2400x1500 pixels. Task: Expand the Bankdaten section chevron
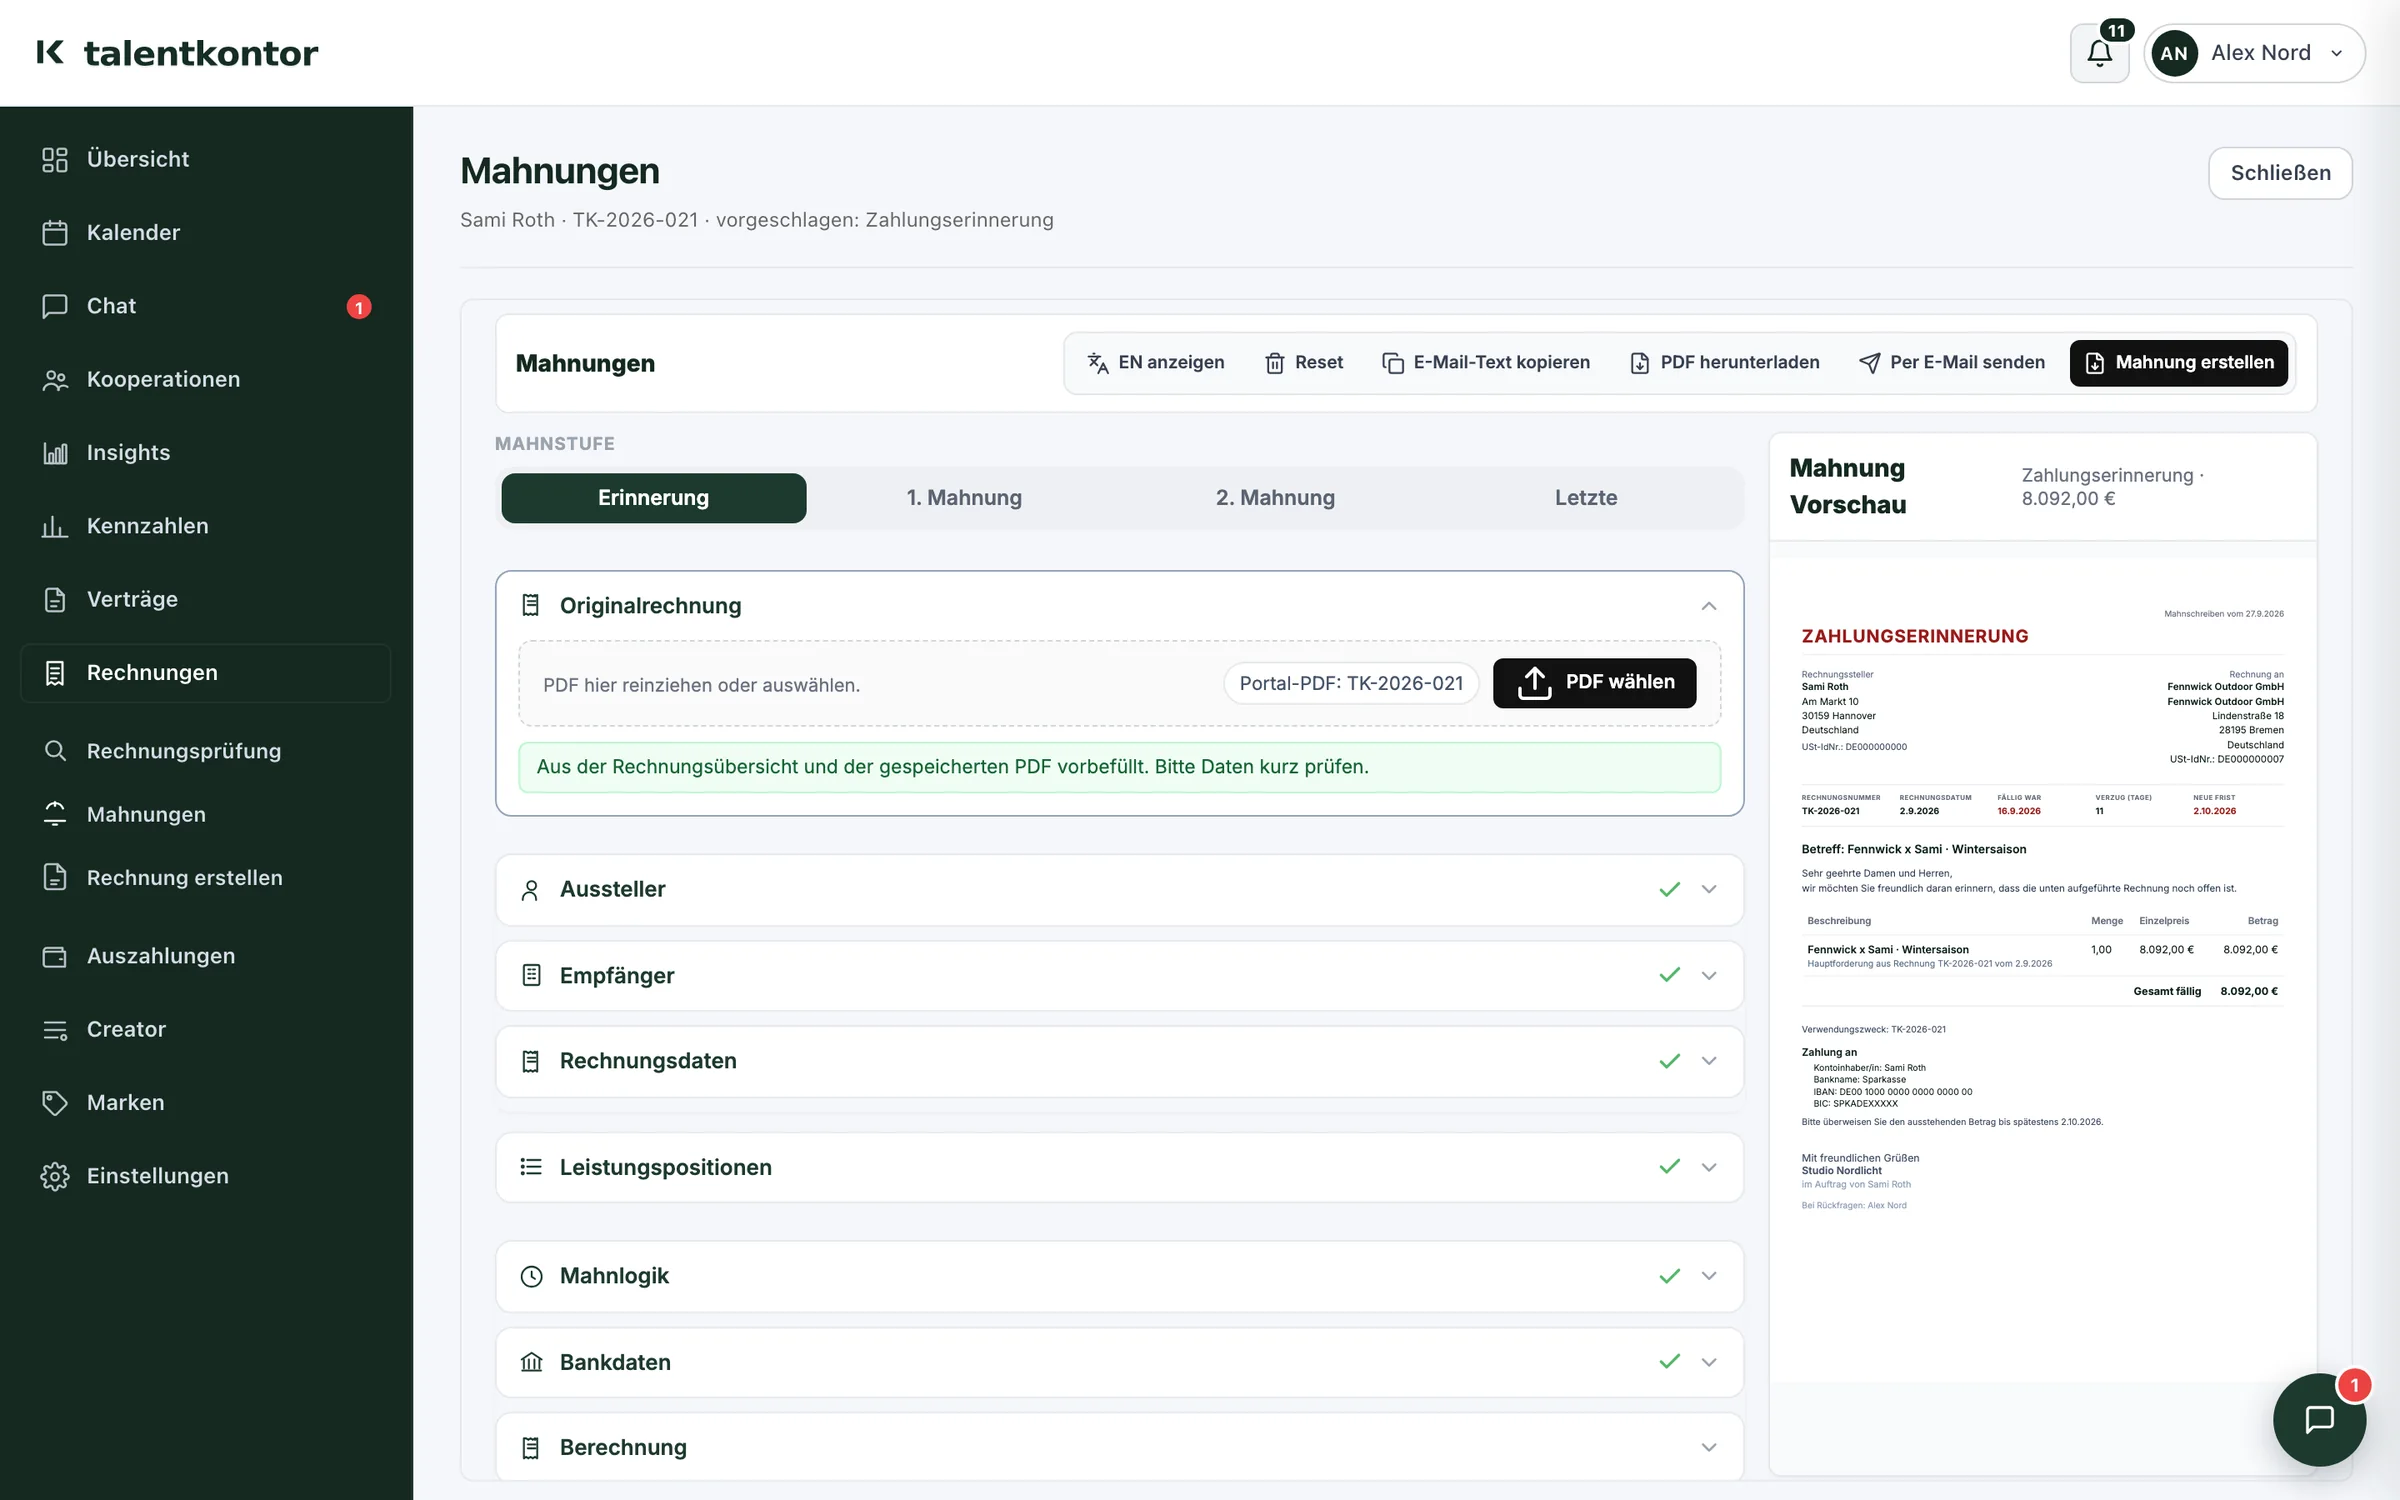(1709, 1362)
